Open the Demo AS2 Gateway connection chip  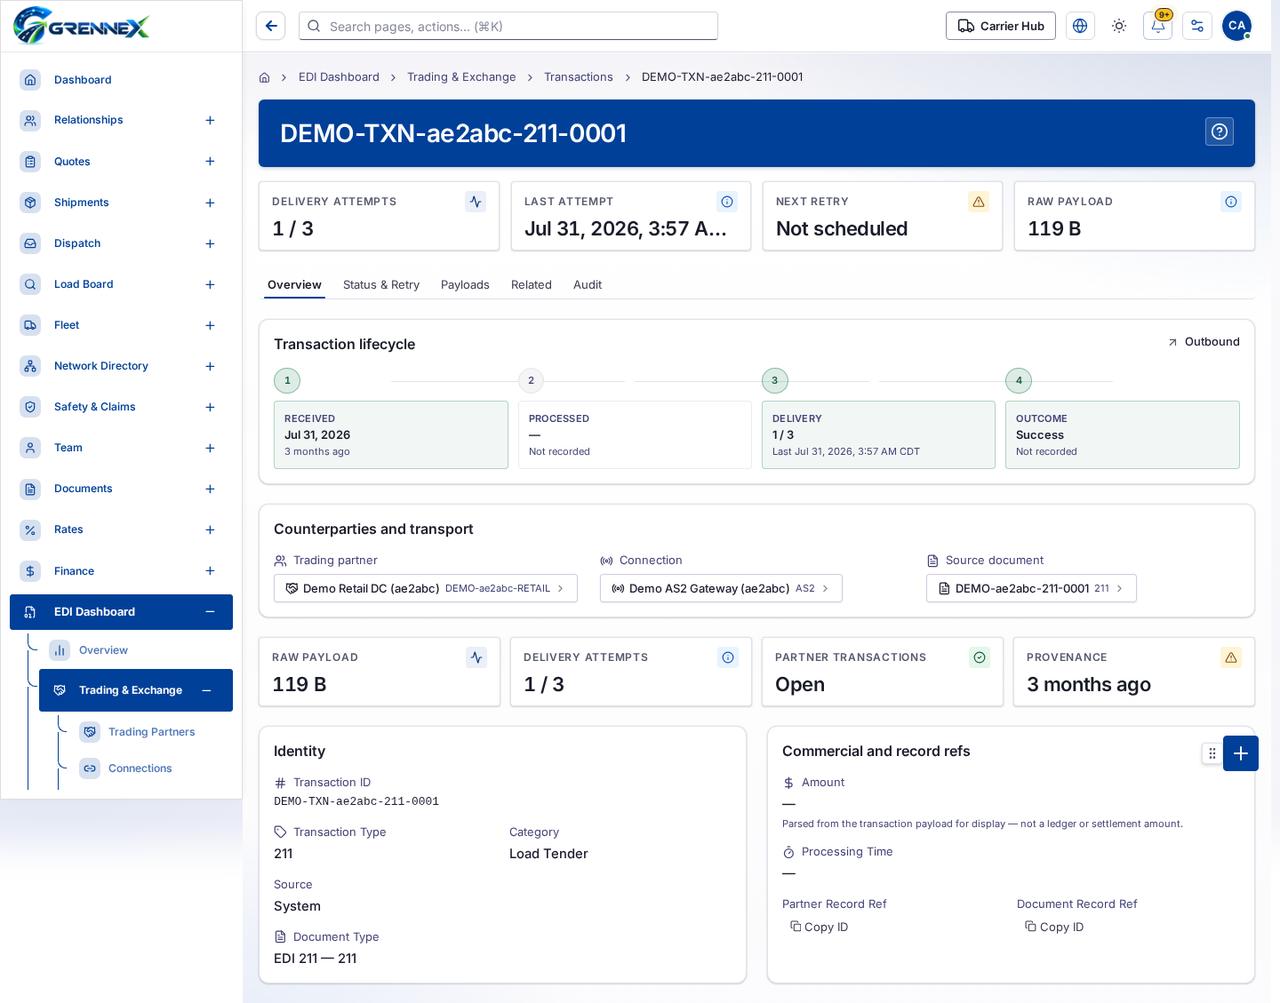point(721,588)
